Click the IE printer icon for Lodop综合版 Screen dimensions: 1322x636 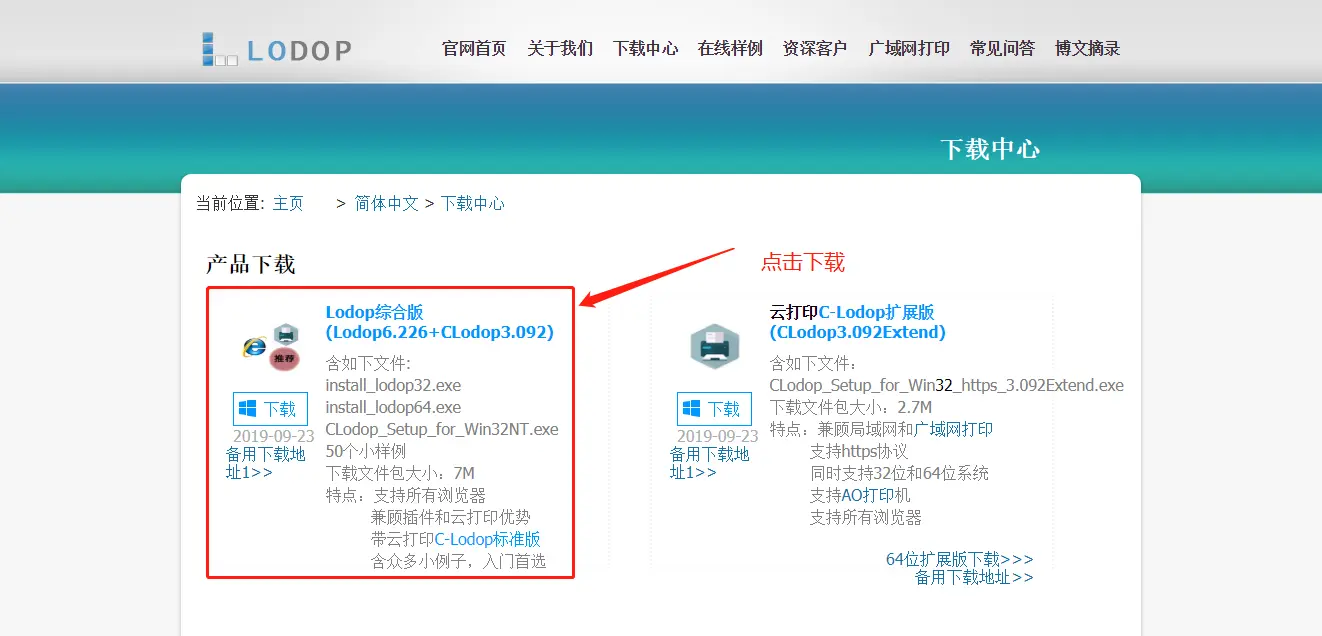pos(271,347)
